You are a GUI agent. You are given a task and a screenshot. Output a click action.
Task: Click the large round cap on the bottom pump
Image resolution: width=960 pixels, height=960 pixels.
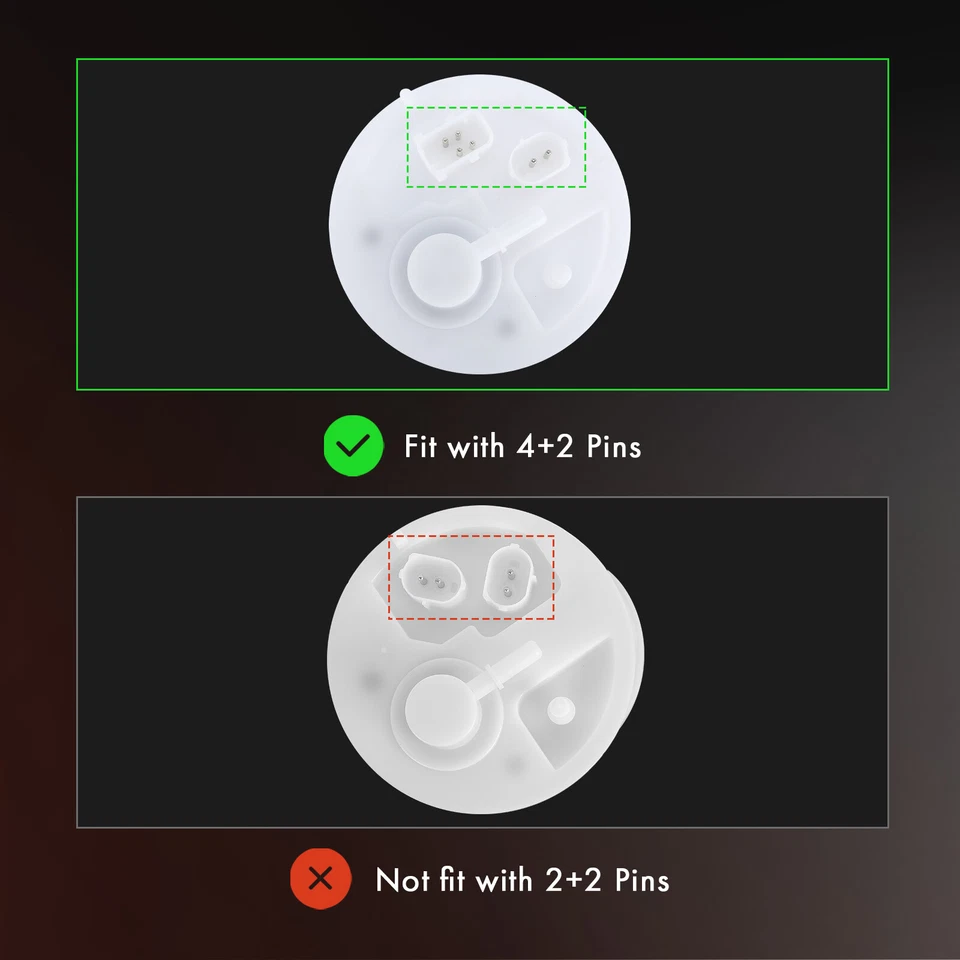442,710
